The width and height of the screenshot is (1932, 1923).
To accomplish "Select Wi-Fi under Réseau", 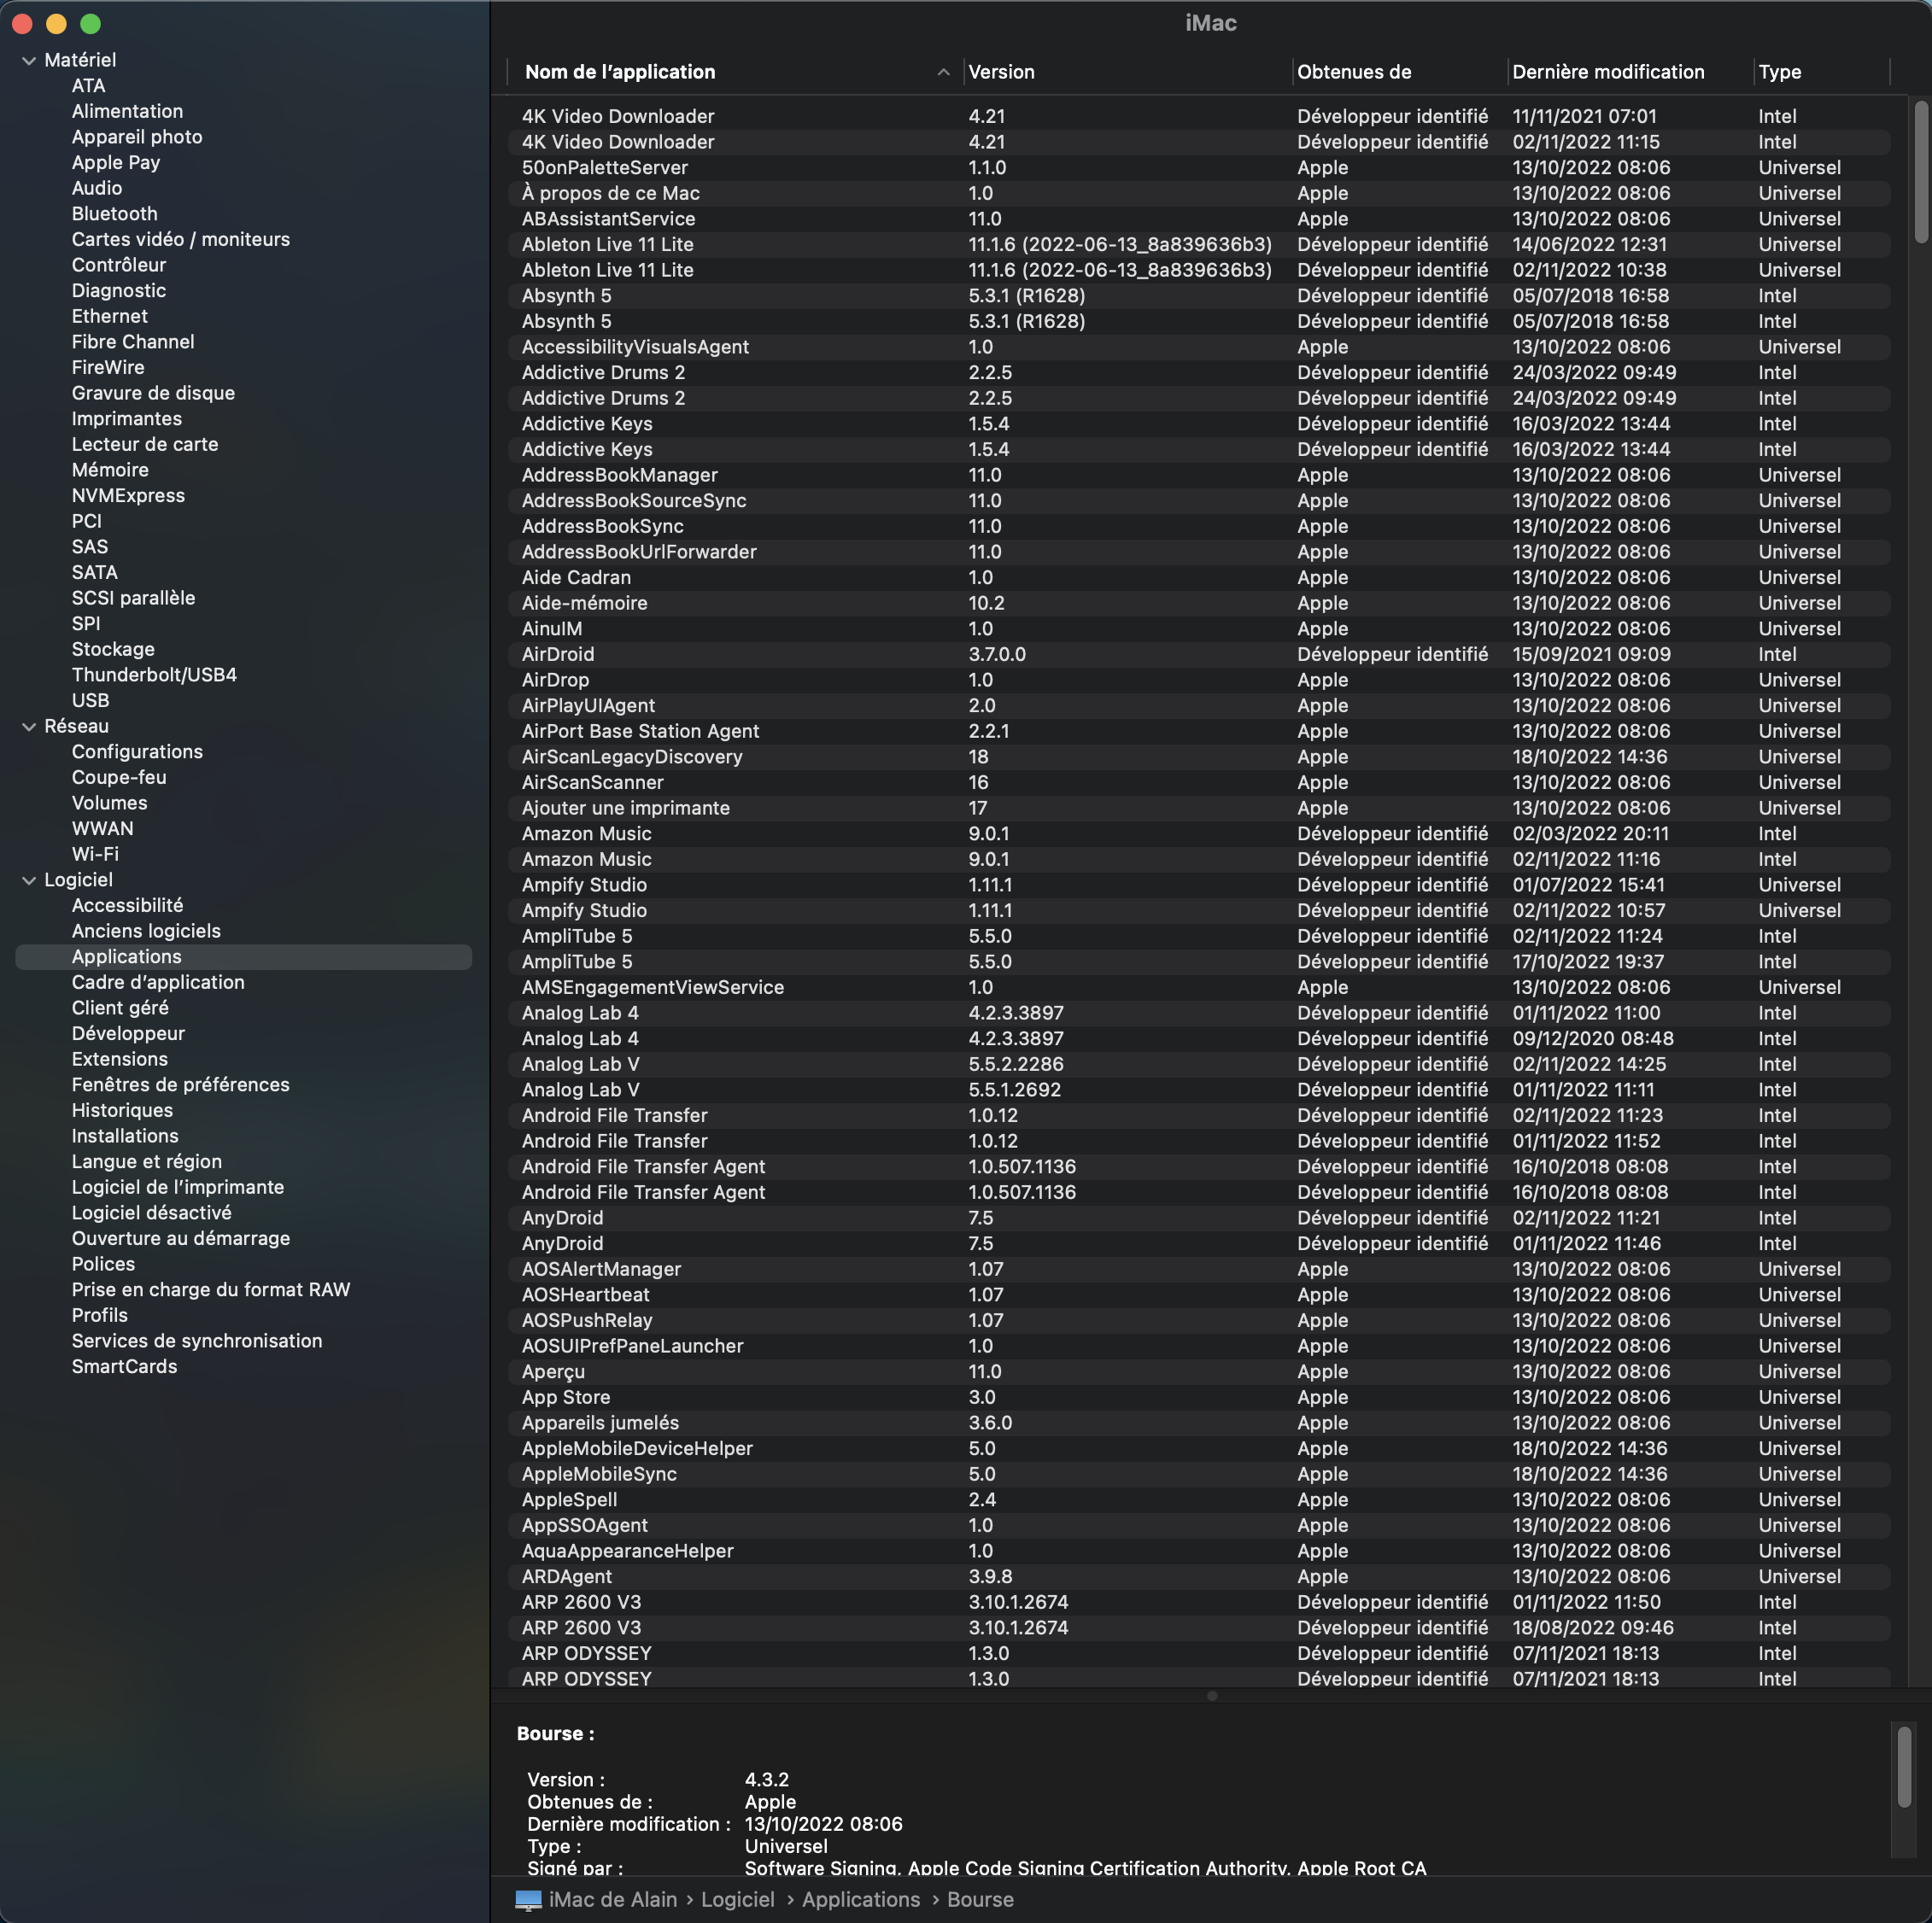I will [95, 854].
